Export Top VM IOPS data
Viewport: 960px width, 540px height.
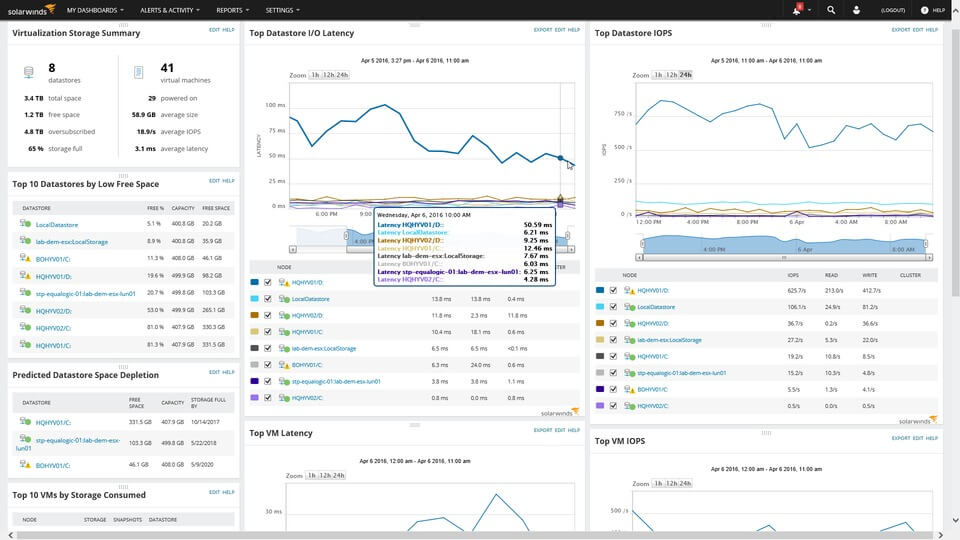click(901, 438)
